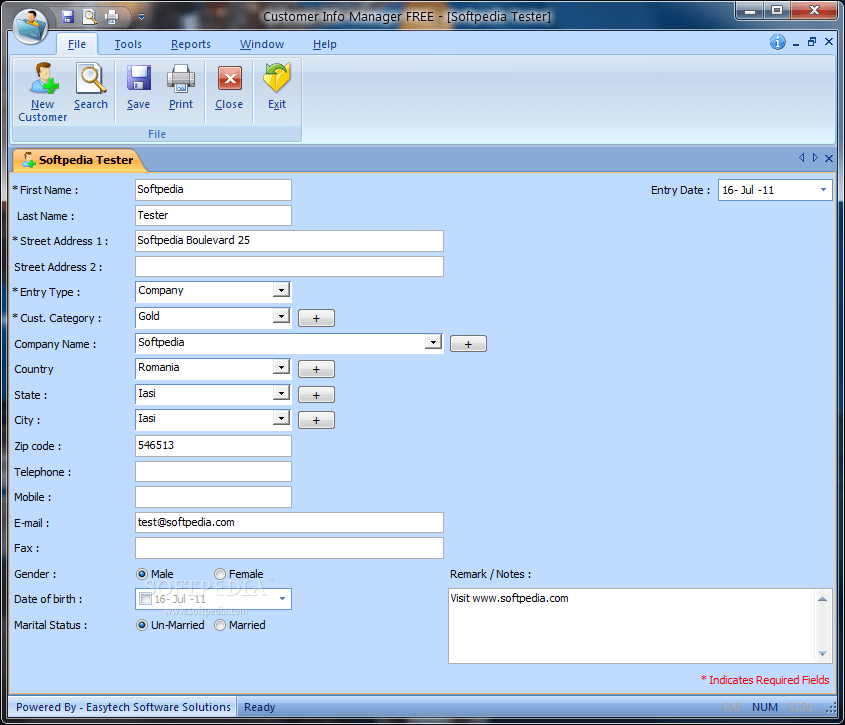Image resolution: width=845 pixels, height=725 pixels.
Task: Click the First Name field
Action: (213, 190)
